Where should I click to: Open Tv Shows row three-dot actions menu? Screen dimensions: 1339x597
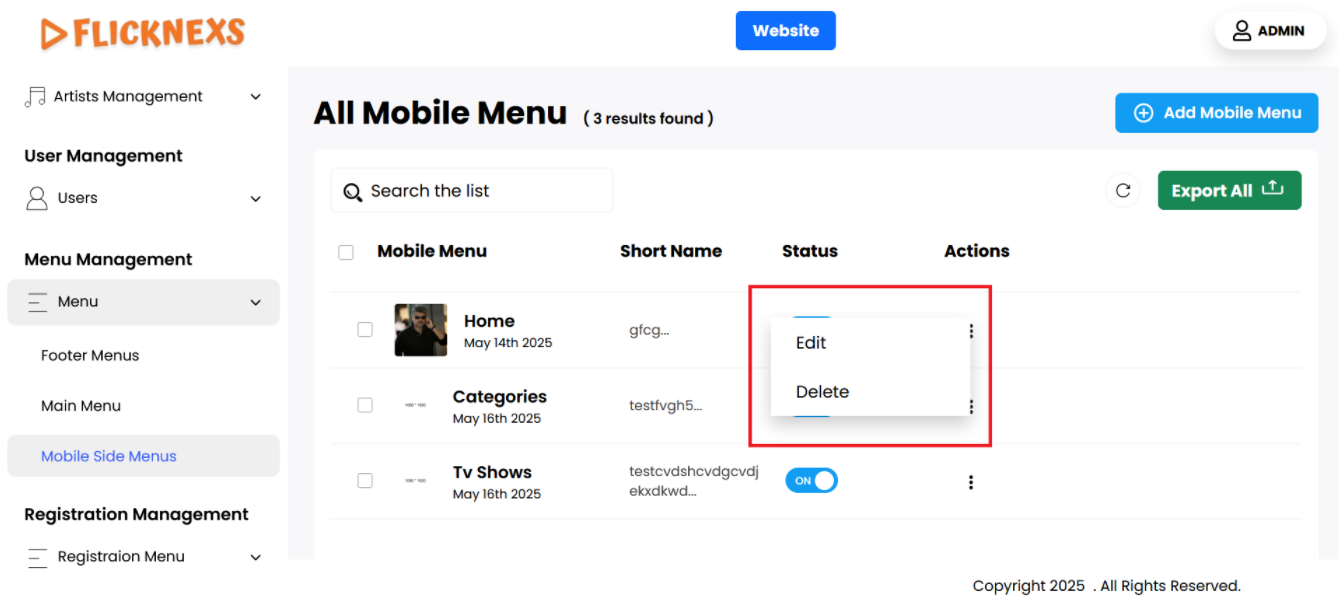point(970,482)
